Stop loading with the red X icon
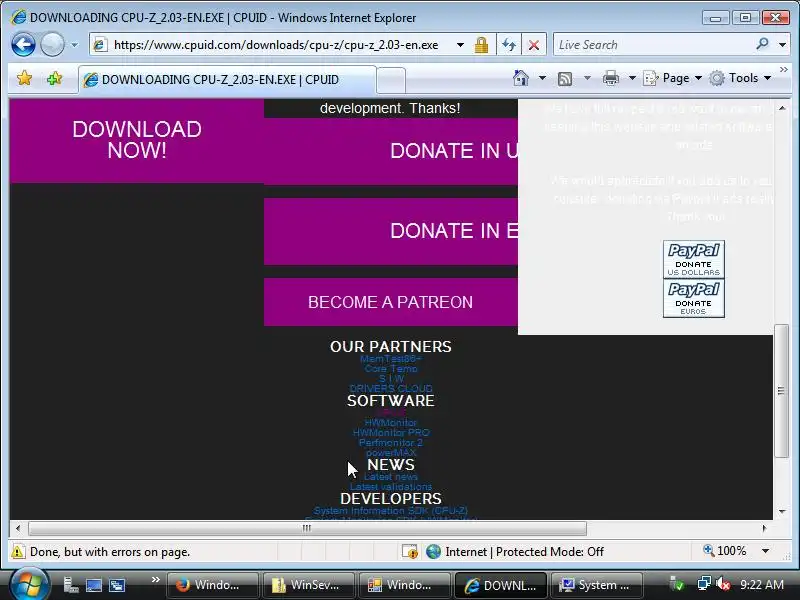This screenshot has height=600, width=800. click(534, 45)
